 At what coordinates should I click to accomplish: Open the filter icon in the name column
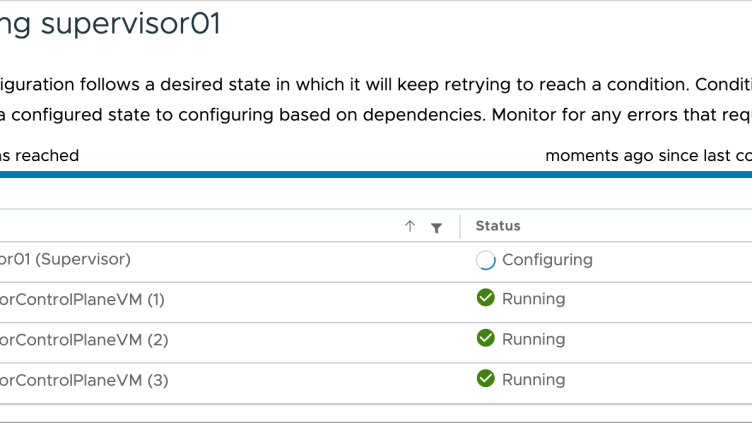(436, 228)
